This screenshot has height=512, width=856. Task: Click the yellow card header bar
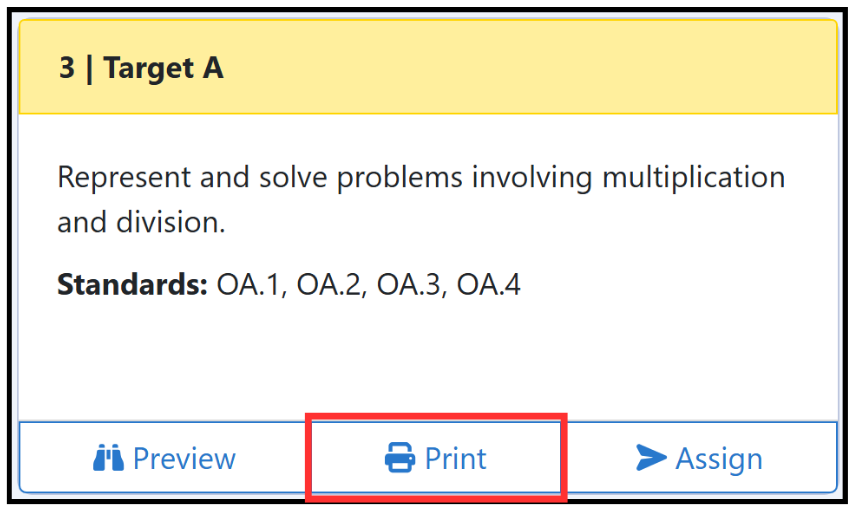point(428,67)
